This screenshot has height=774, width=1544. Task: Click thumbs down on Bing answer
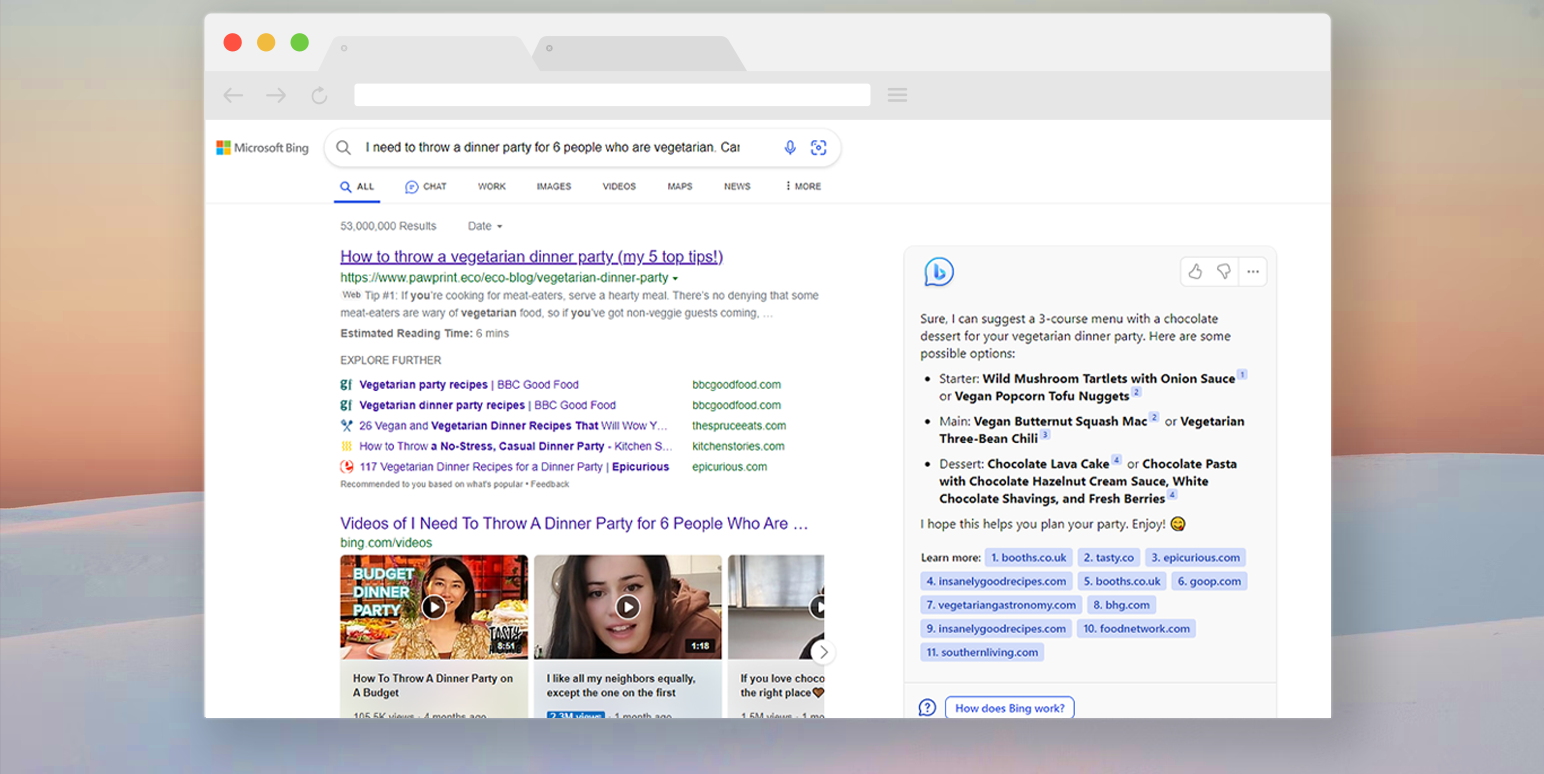[x=1223, y=271]
